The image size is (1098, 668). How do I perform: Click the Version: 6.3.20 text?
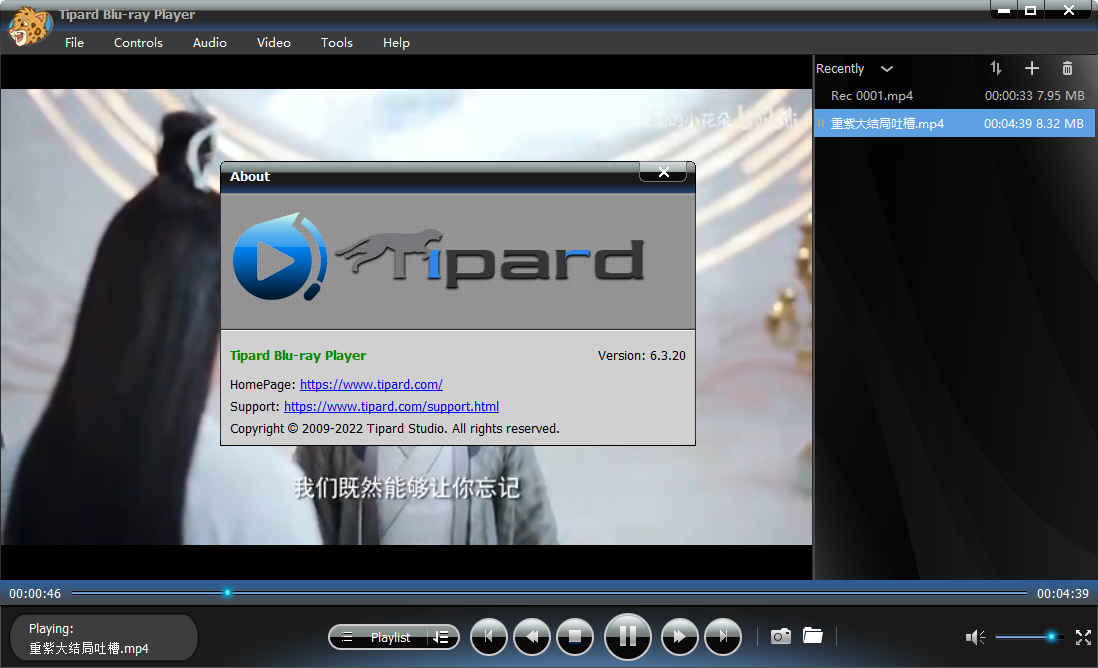click(x=641, y=356)
